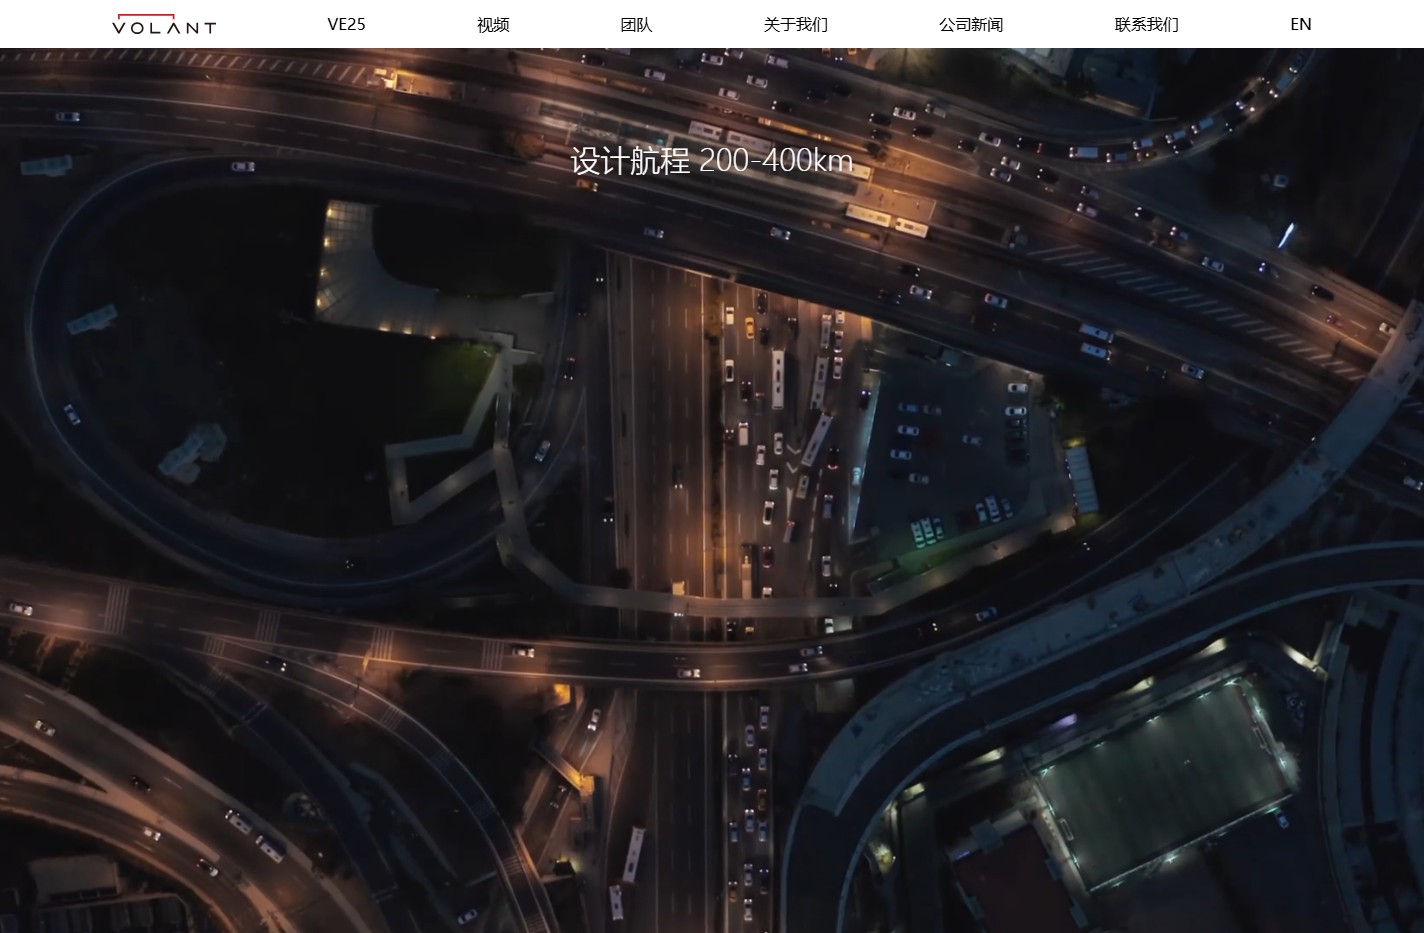The image size is (1424, 933).
Task: Open the 公司新闻 page
Action: pyautogui.click(x=971, y=24)
